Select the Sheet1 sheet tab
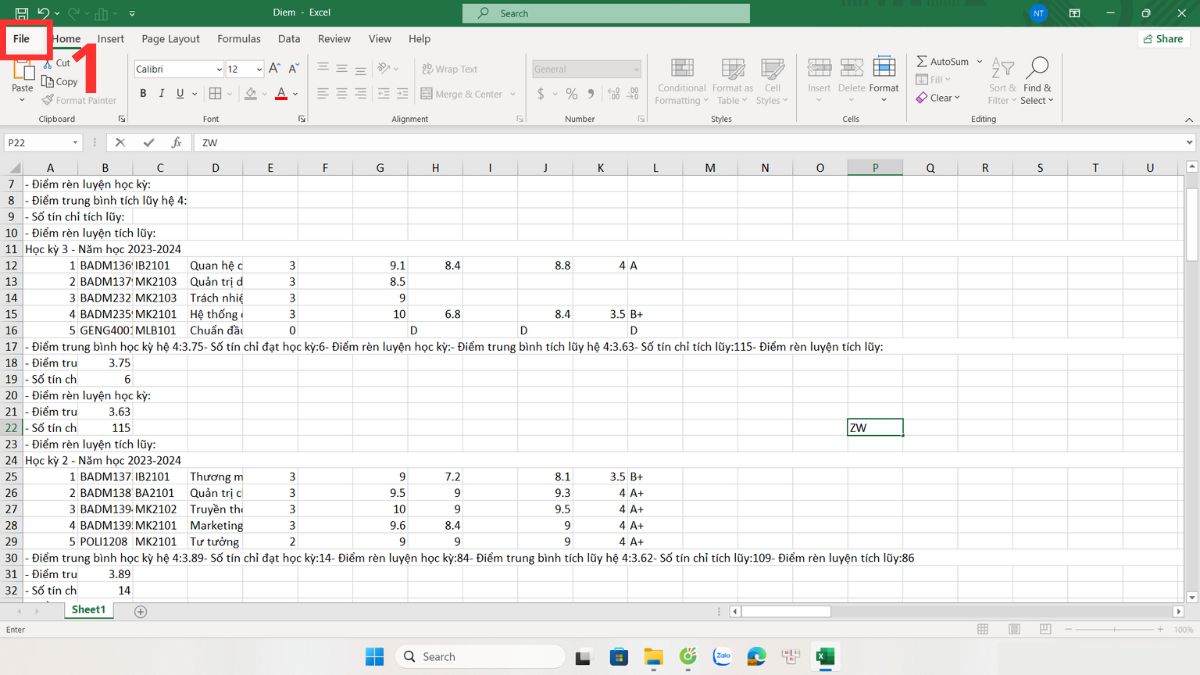Viewport: 1200px width, 675px height. tap(88, 610)
